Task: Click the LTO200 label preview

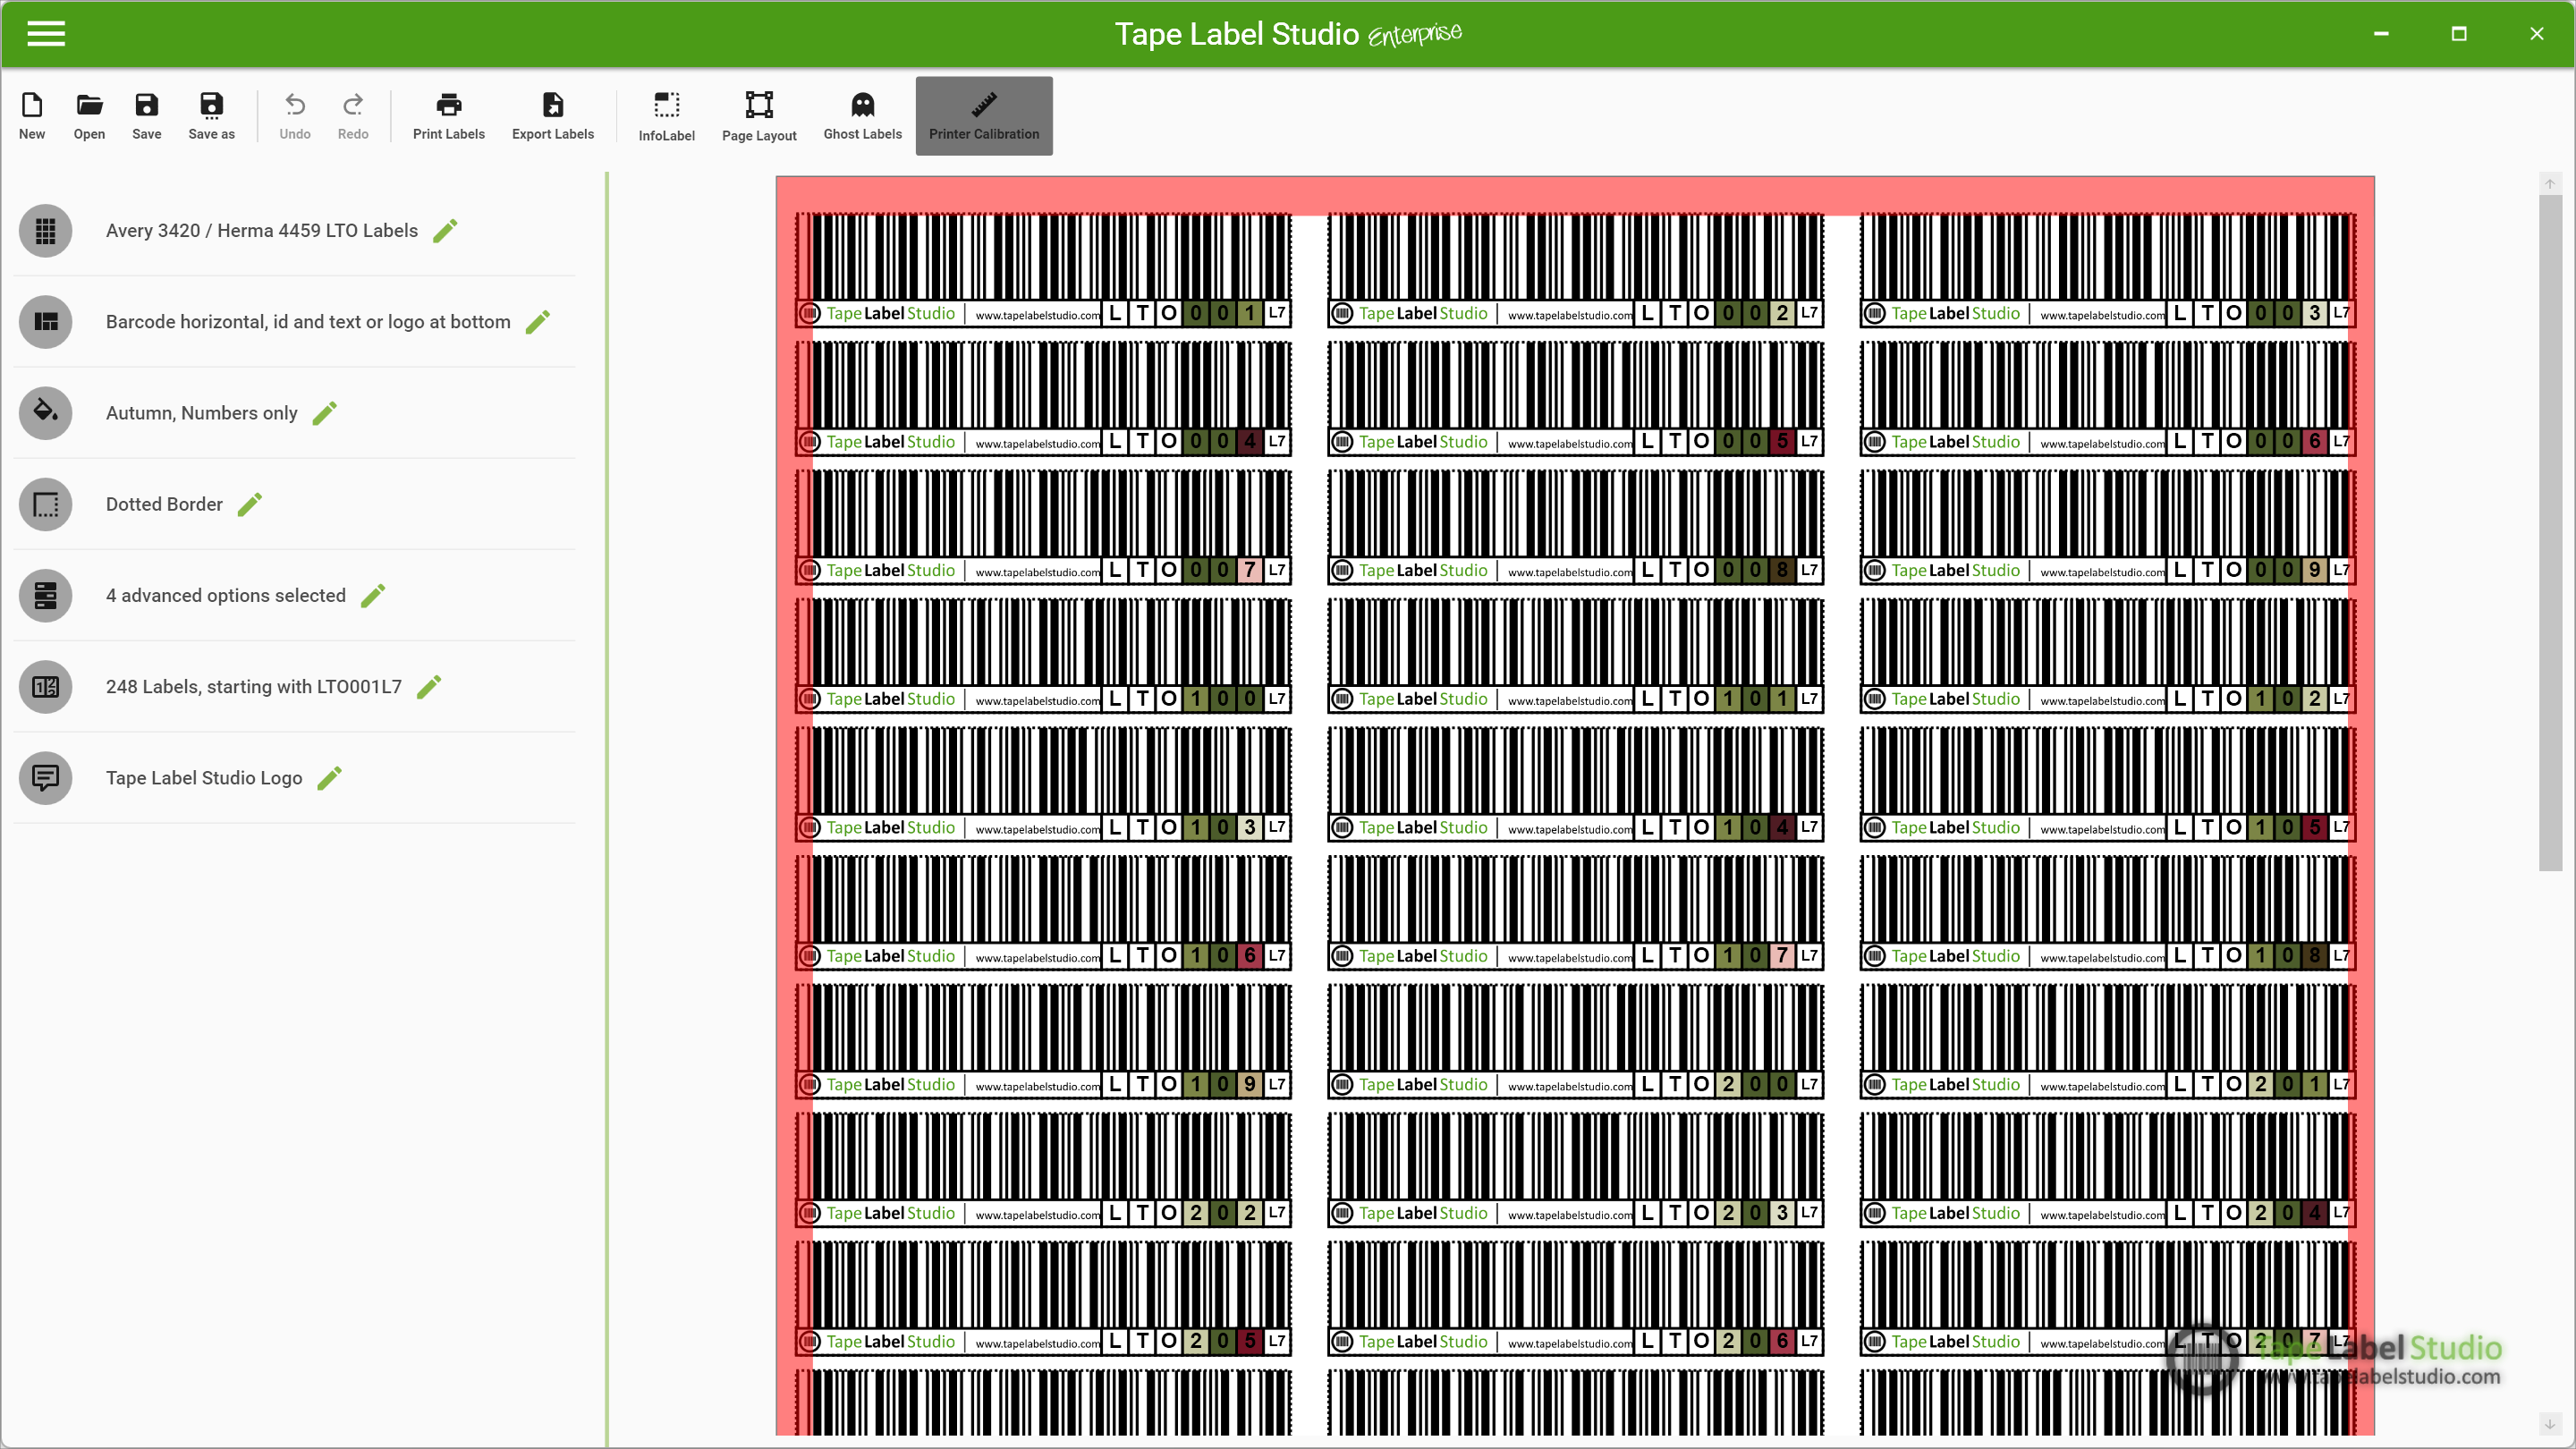Action: click(1576, 1042)
